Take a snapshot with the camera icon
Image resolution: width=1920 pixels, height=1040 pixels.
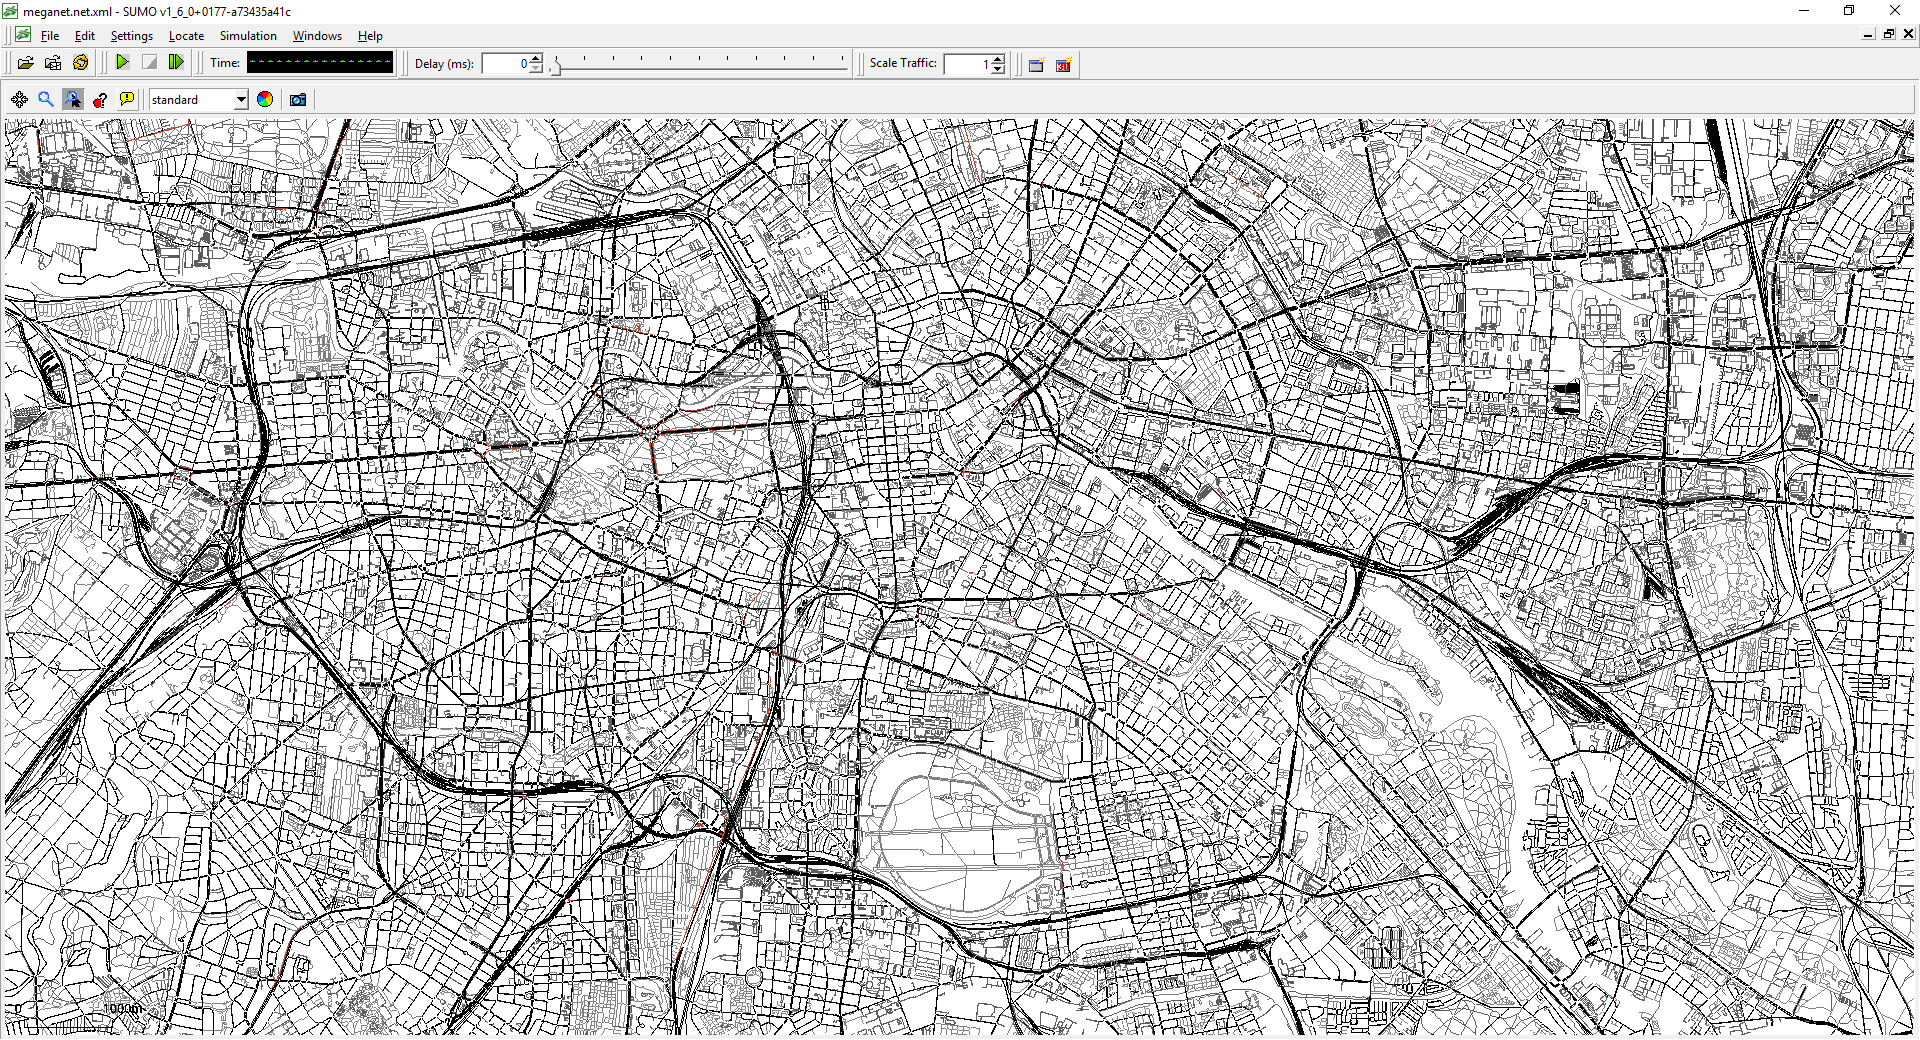[297, 99]
